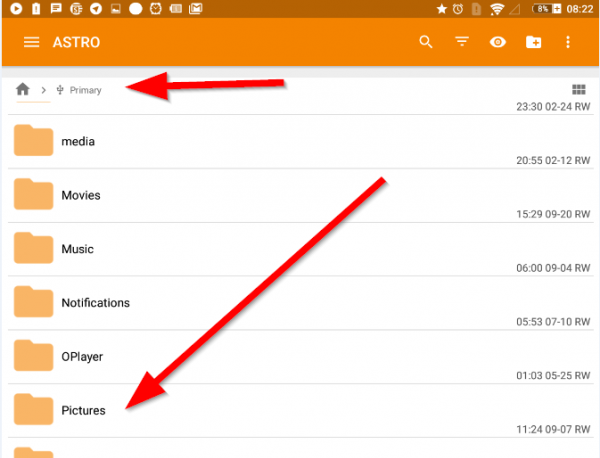Click the ASTRO app title
The height and width of the screenshot is (458, 600).
pos(76,42)
